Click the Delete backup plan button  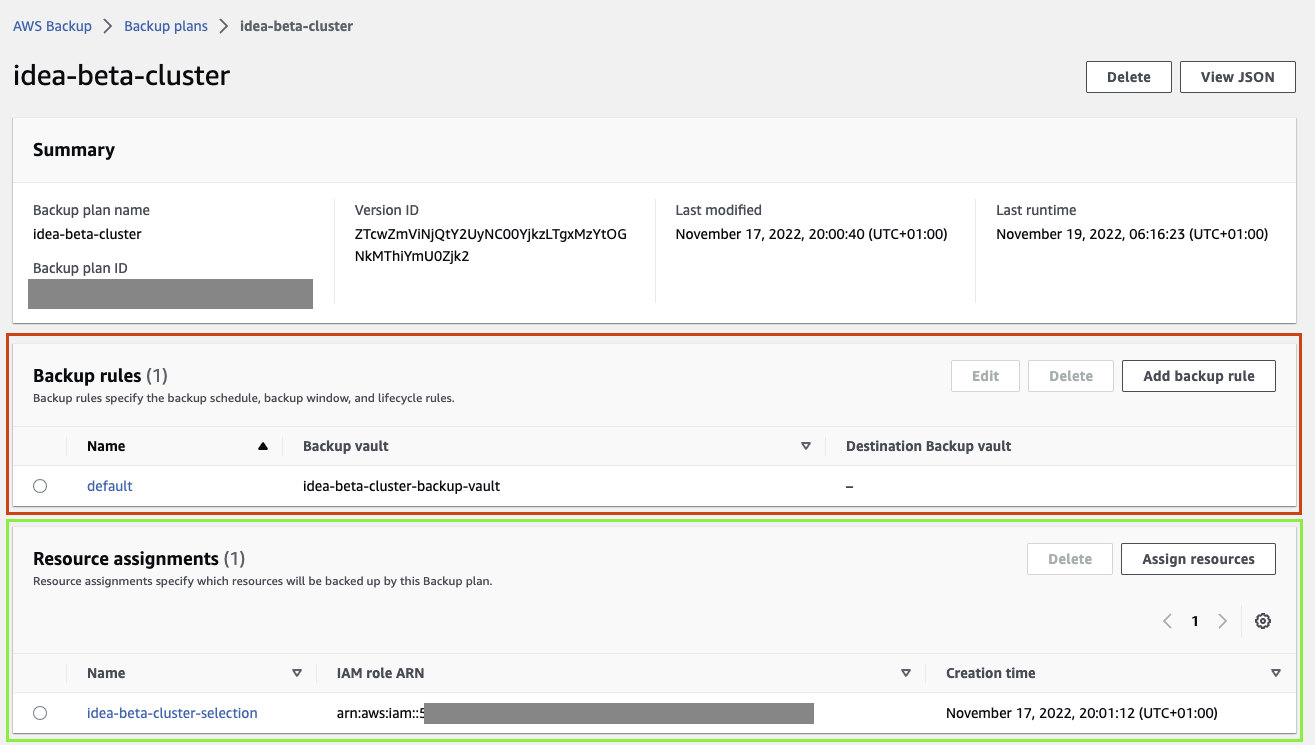coord(1128,77)
